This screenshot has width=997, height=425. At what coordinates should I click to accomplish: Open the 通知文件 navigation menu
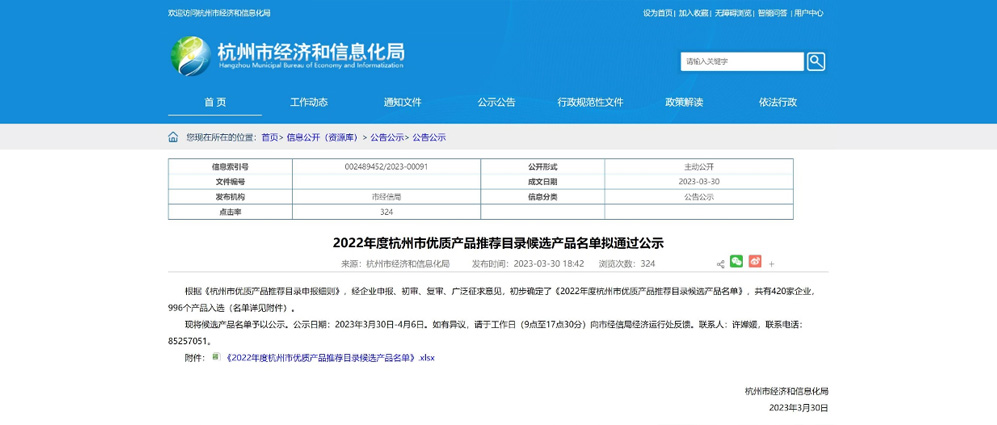click(403, 102)
